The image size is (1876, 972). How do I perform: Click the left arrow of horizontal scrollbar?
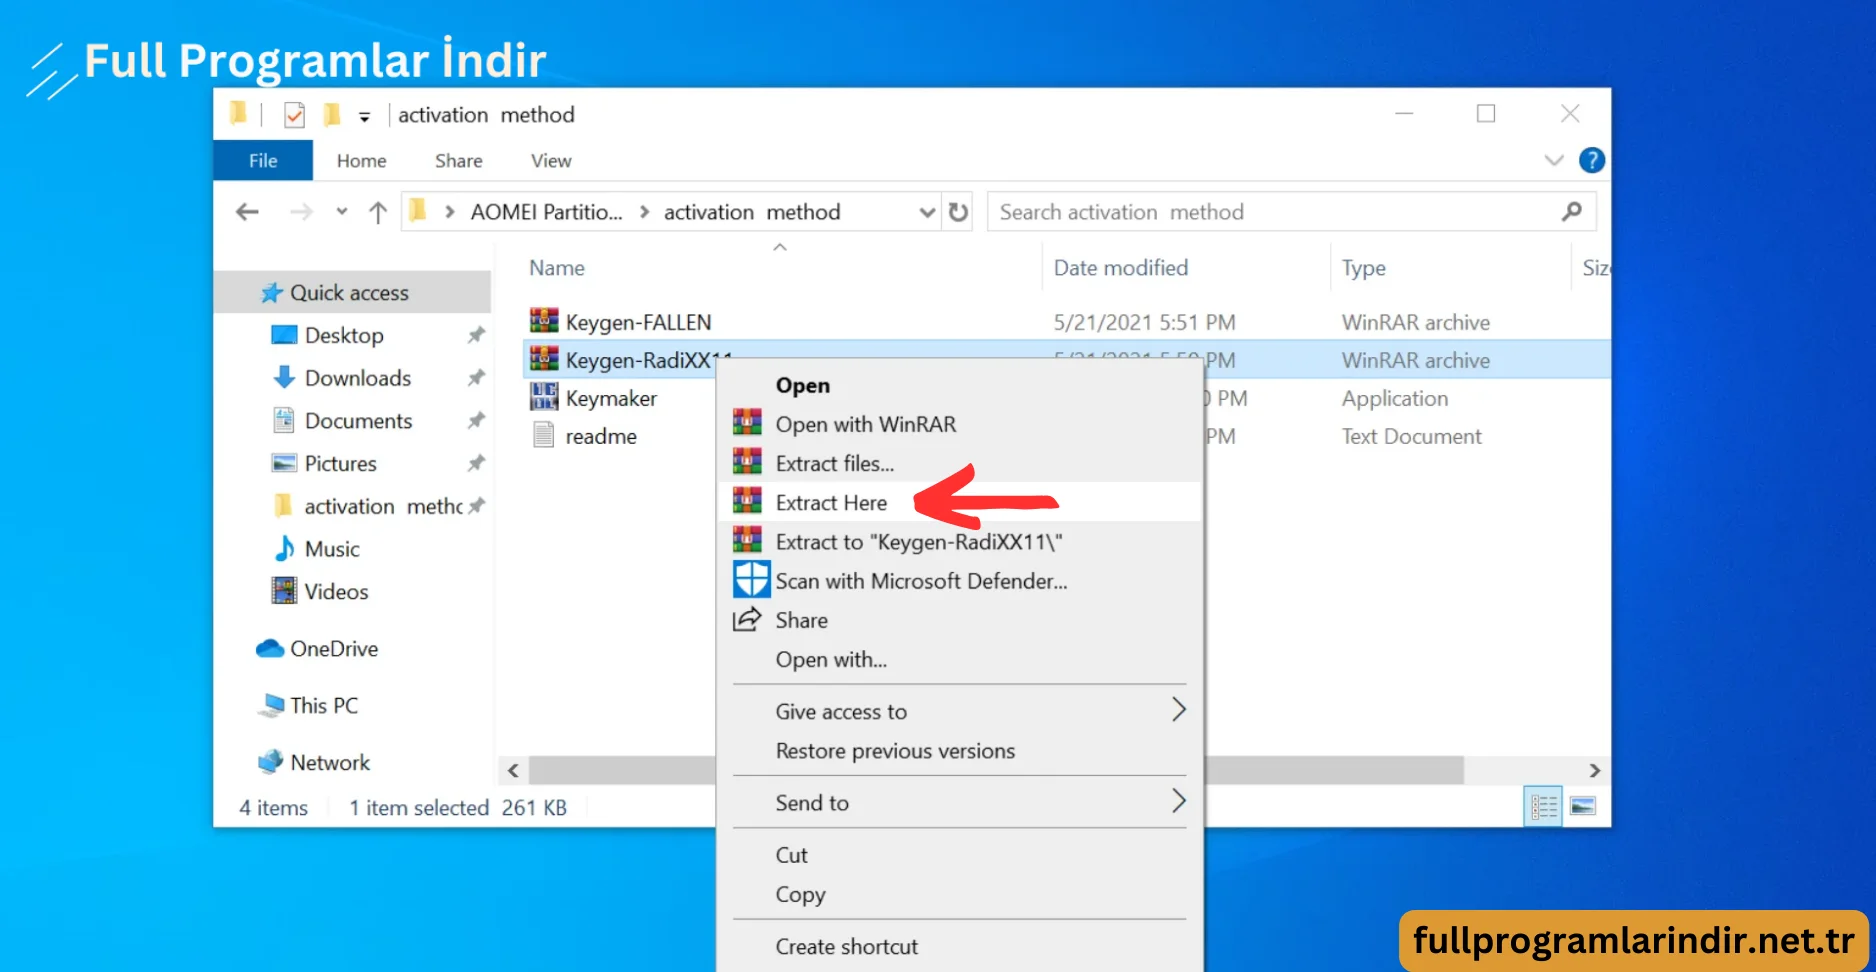pyautogui.click(x=513, y=770)
